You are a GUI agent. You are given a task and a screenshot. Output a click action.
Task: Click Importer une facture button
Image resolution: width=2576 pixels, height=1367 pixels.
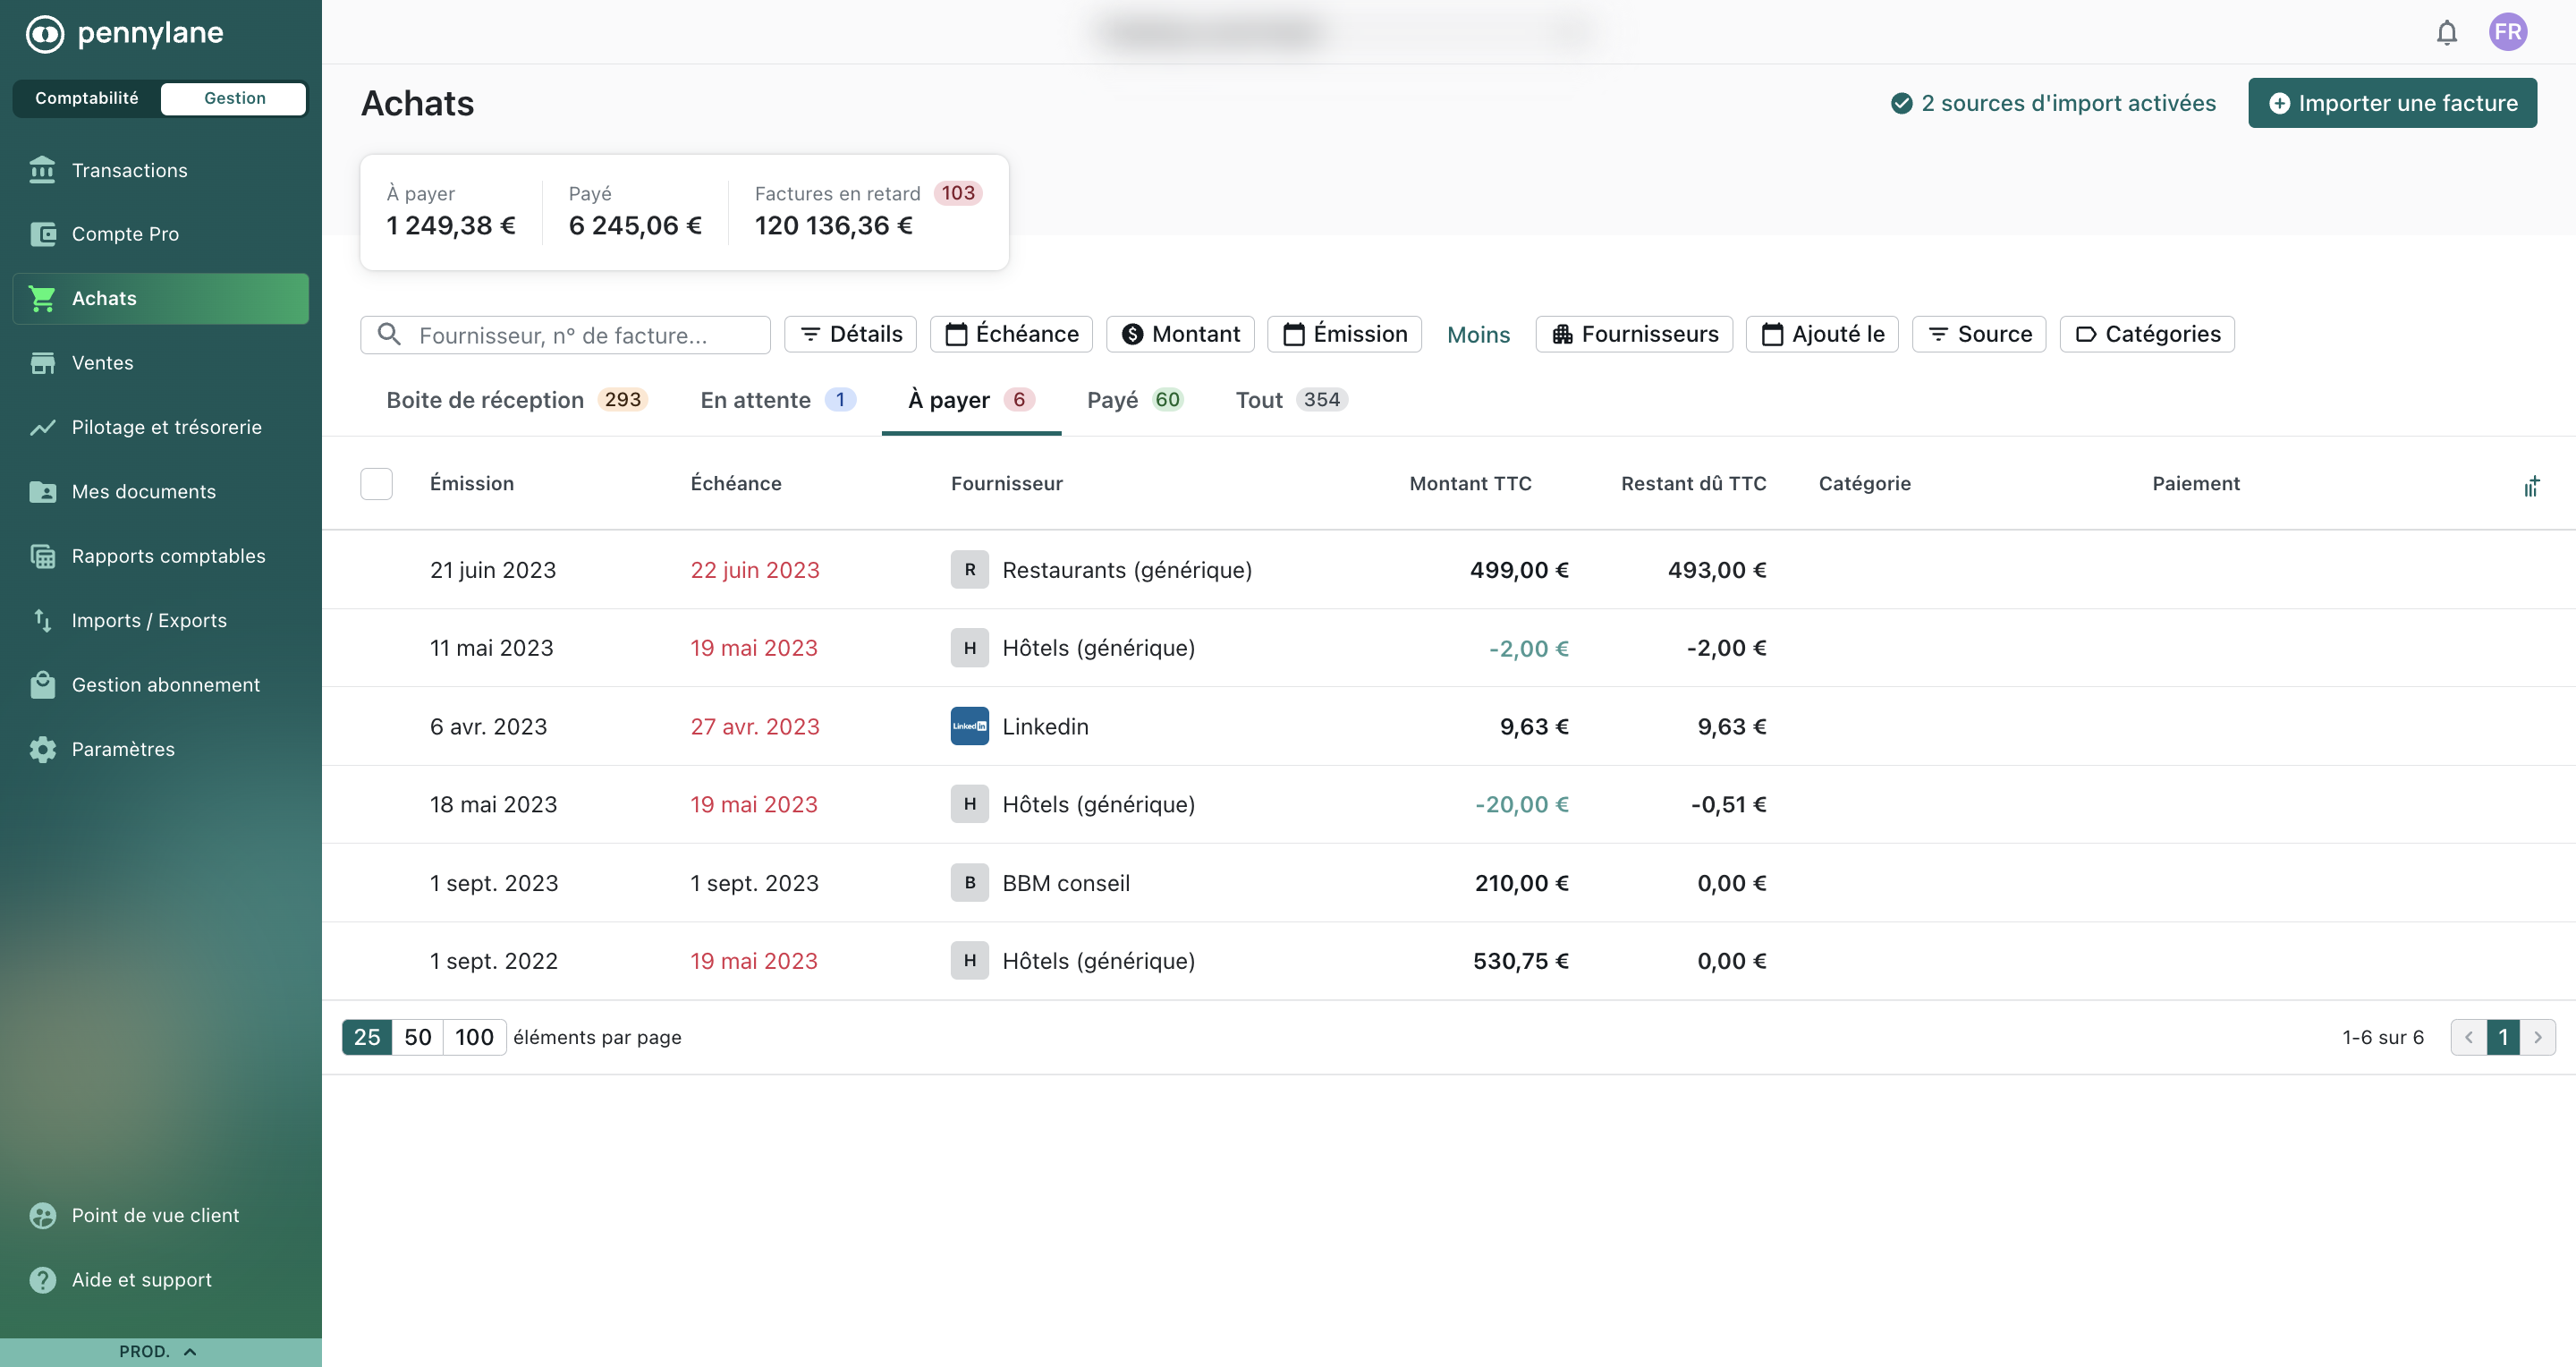pos(2392,103)
